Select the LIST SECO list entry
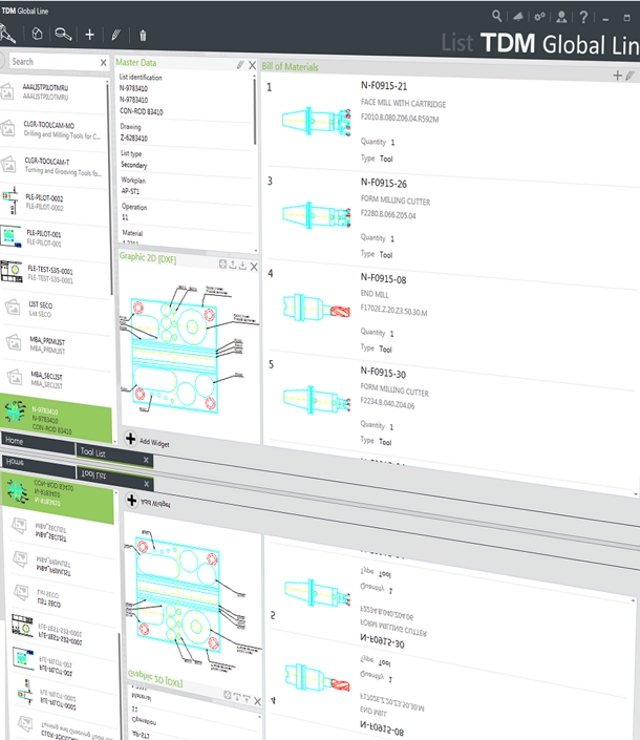The height and width of the screenshot is (740, 640). pyautogui.click(x=56, y=310)
